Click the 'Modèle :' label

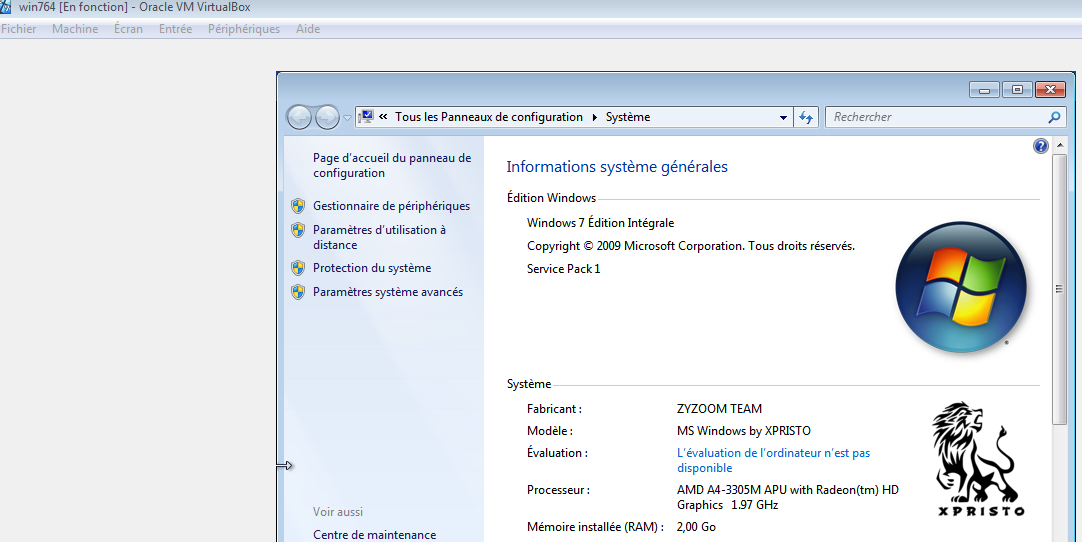(x=550, y=431)
